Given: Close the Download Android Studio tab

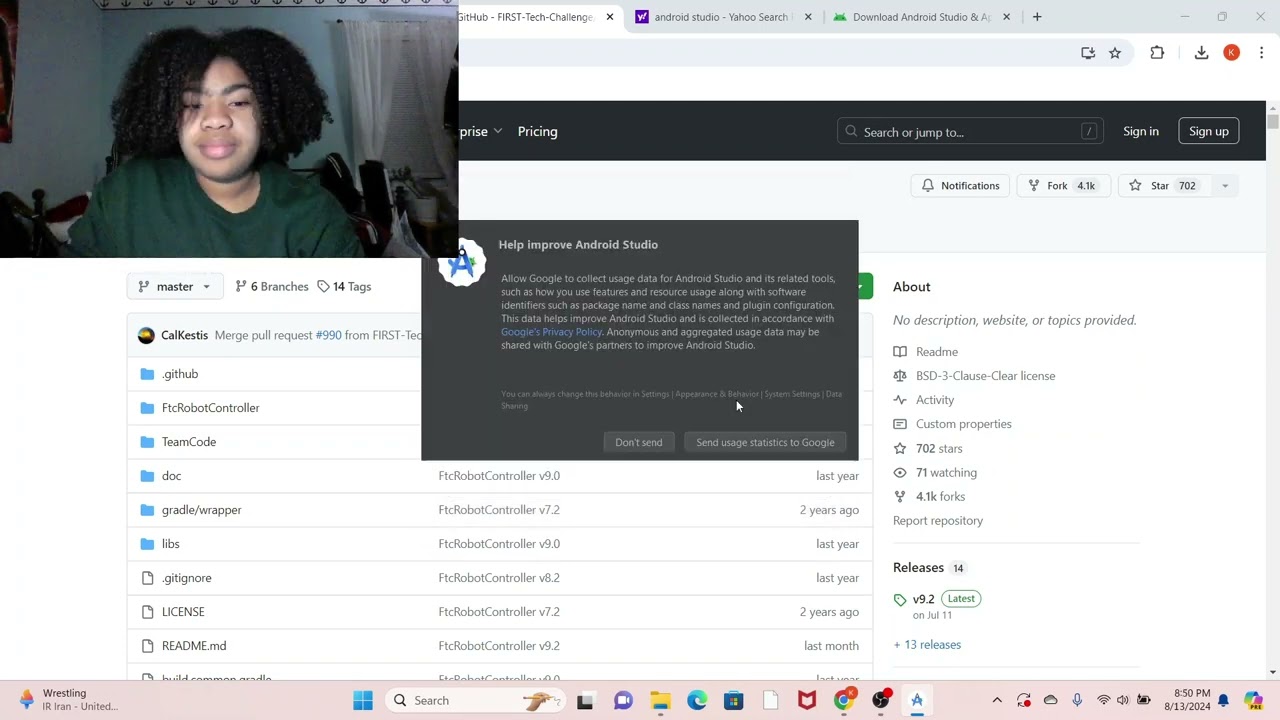Looking at the screenshot, I should 1006,17.
